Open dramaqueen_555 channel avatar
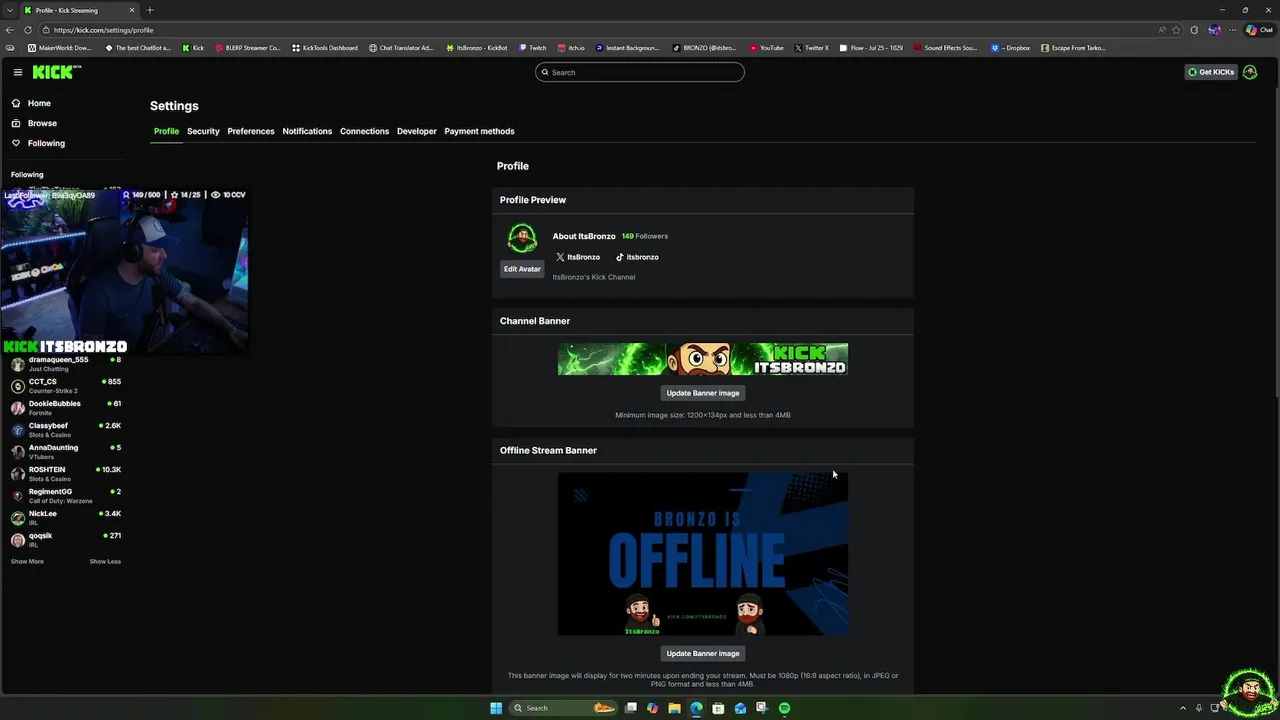The height and width of the screenshot is (720, 1280). pos(18,364)
